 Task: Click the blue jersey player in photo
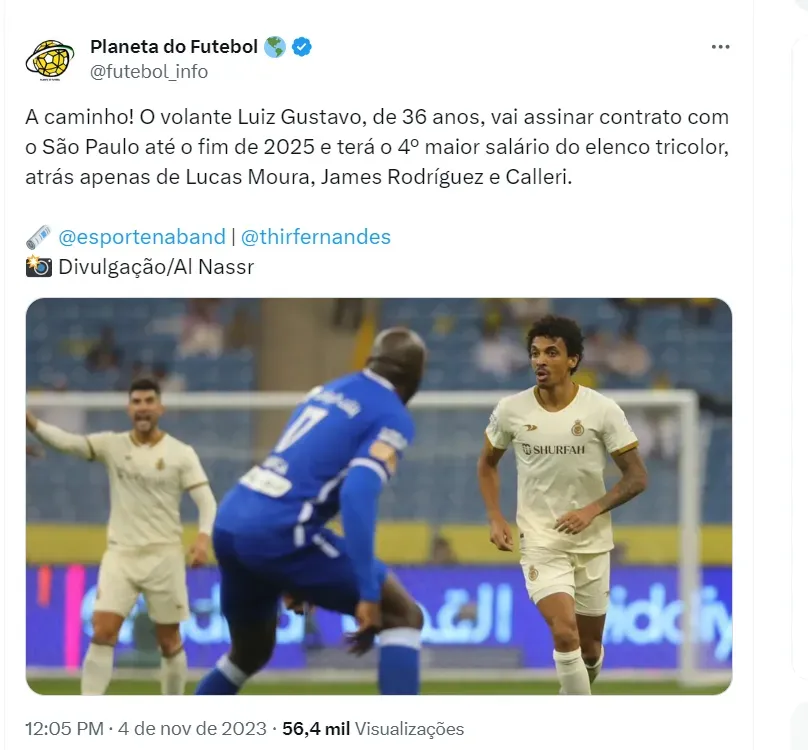(319, 510)
